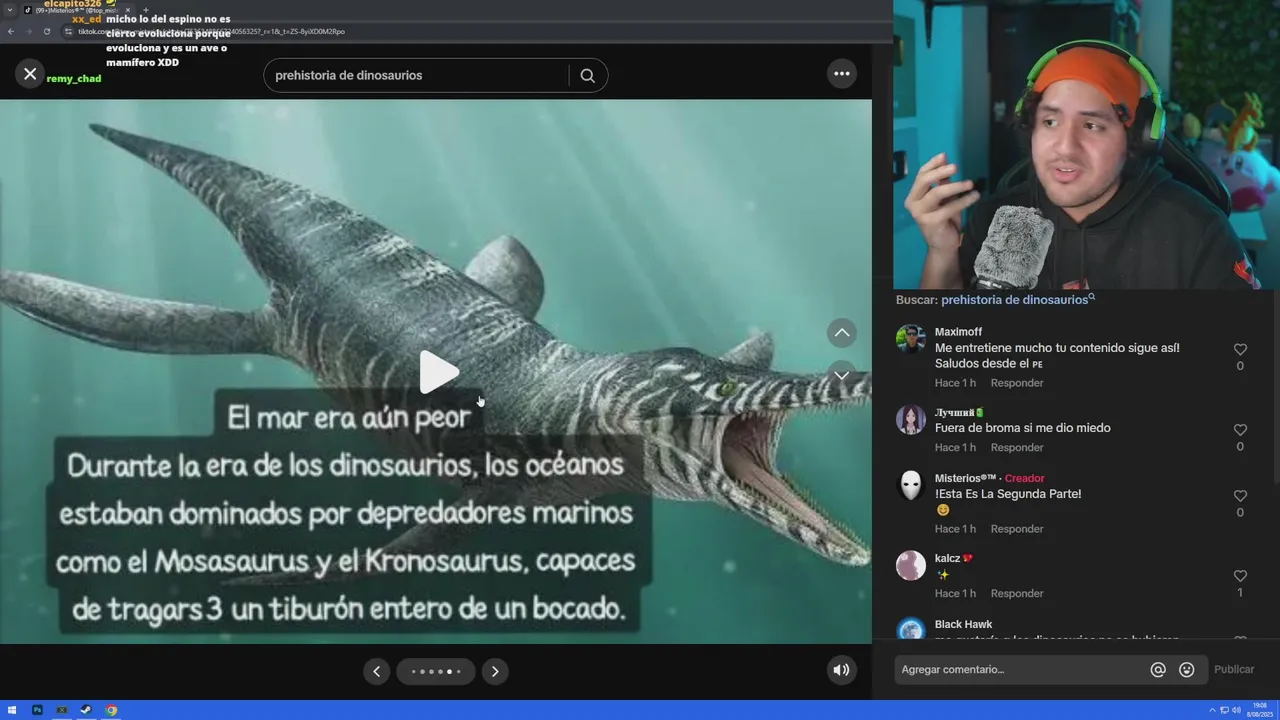Click the tiktok.com address bar URL
Image resolution: width=1280 pixels, height=720 pixels.
tap(211, 31)
